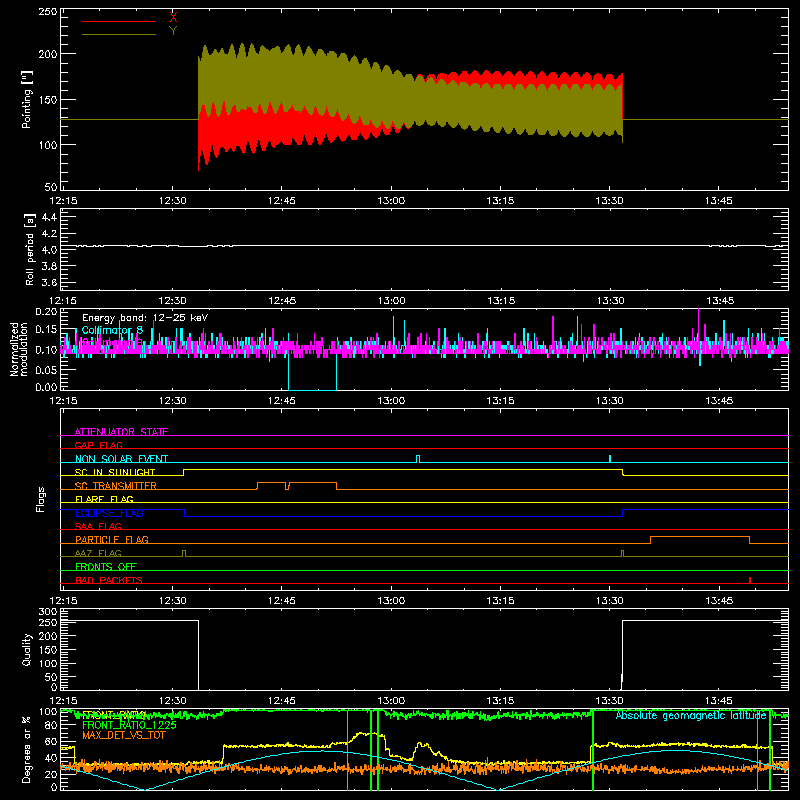The height and width of the screenshot is (800, 800).
Task: Click the 250 tick on Pointing axis
Action: pyautogui.click(x=48, y=12)
